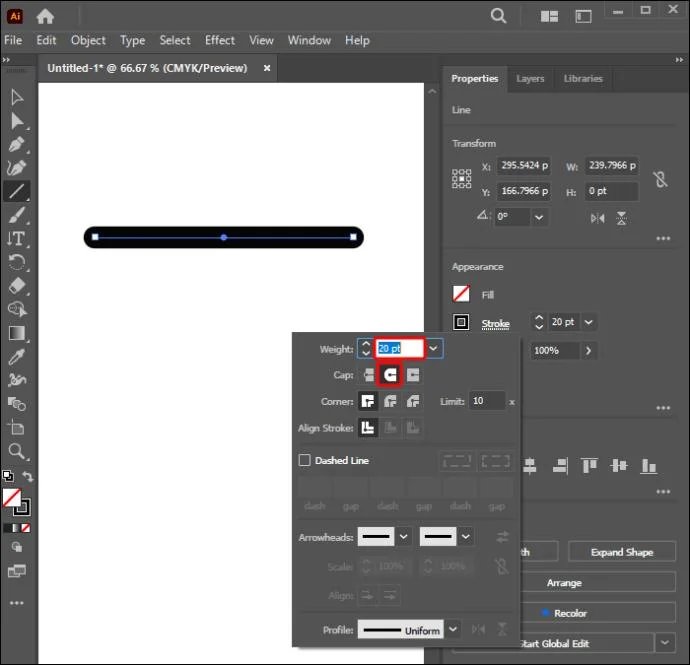
Task: Click the Expand Shape button
Action: tap(622, 552)
